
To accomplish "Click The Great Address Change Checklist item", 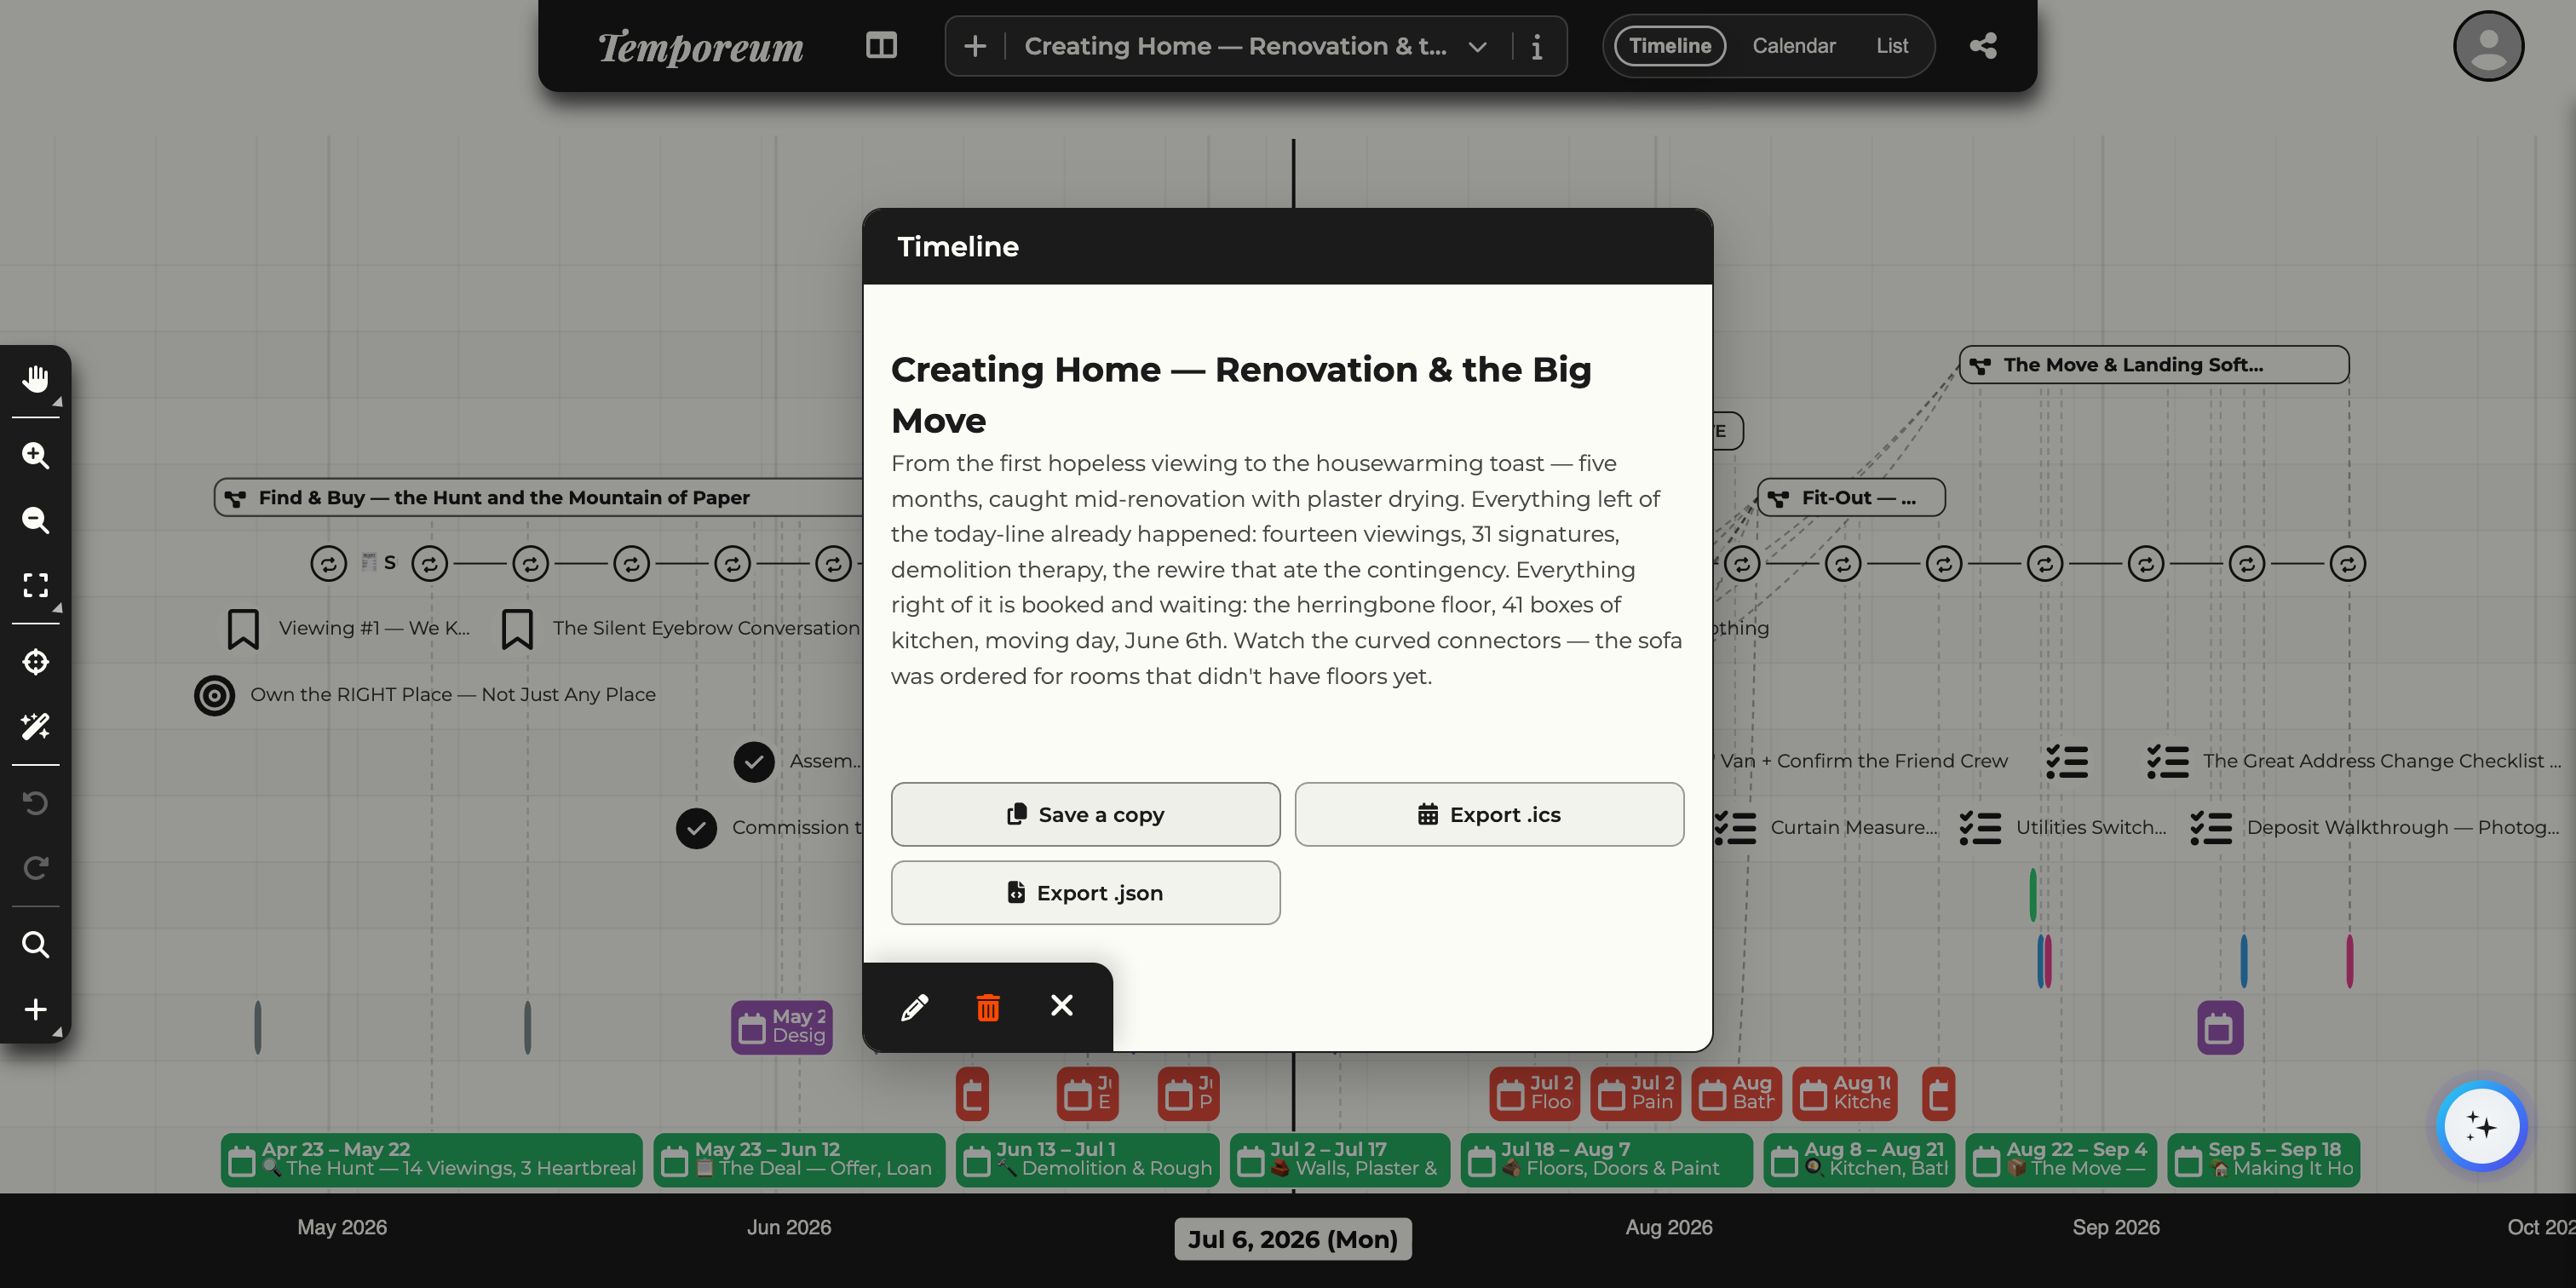I will 2382,761.
